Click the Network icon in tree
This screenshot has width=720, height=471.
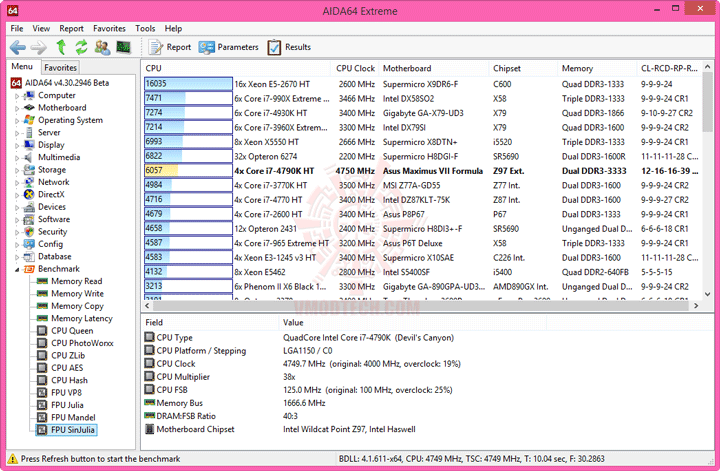click(29, 182)
